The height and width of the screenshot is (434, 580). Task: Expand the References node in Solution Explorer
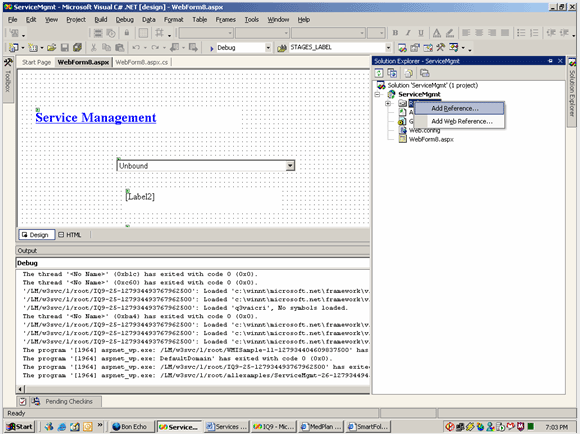click(x=388, y=103)
